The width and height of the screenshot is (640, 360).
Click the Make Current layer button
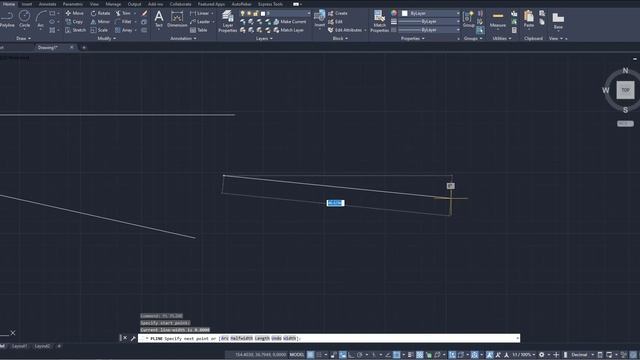pos(290,22)
